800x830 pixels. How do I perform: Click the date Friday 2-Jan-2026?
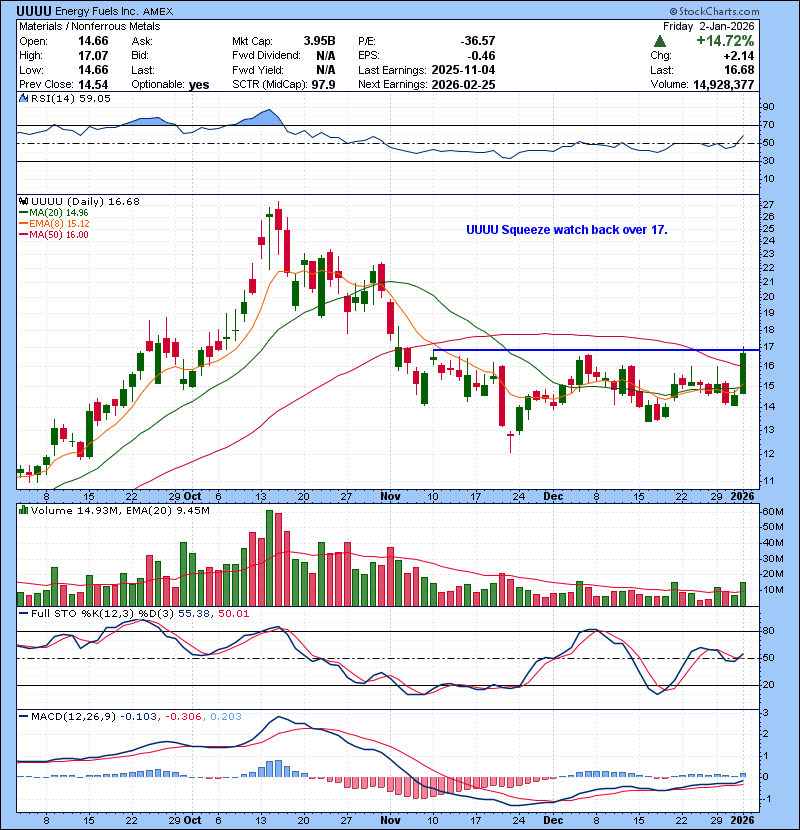point(708,26)
